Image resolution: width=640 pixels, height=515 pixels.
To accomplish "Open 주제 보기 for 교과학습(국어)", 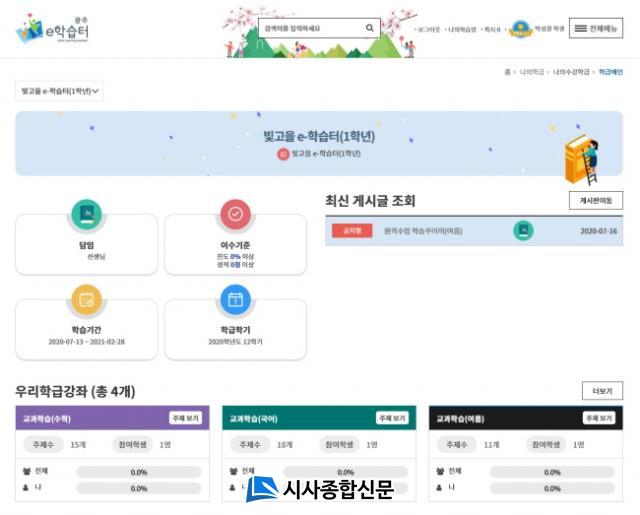I will point(392,418).
